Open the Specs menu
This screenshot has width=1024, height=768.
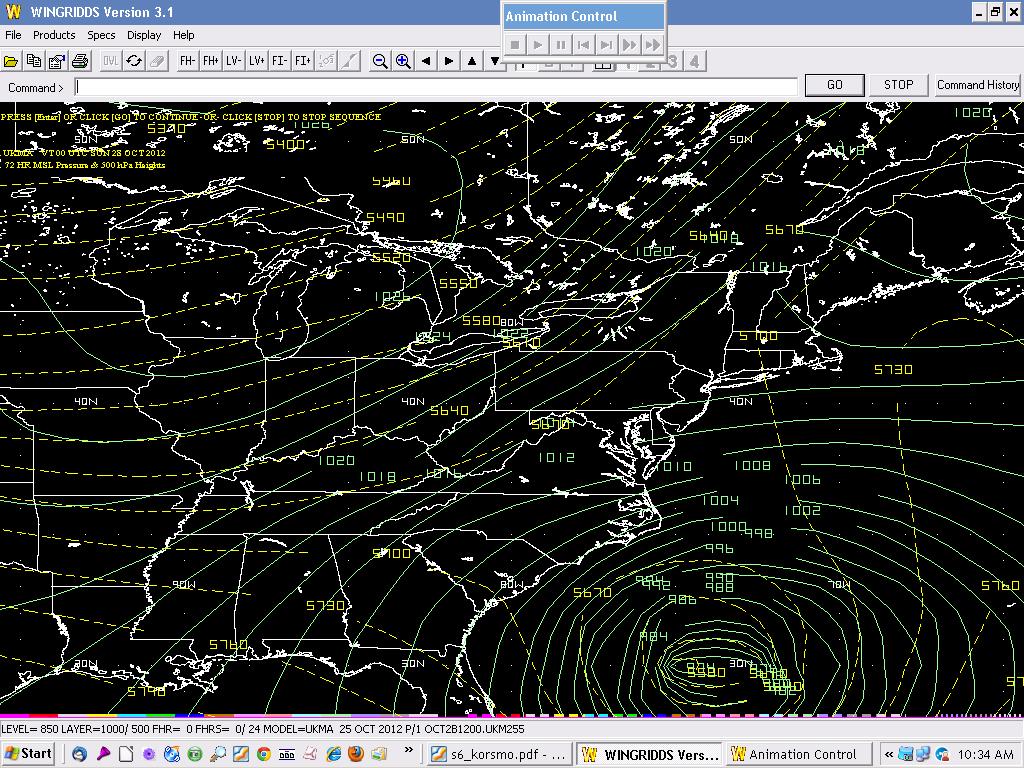(x=101, y=35)
